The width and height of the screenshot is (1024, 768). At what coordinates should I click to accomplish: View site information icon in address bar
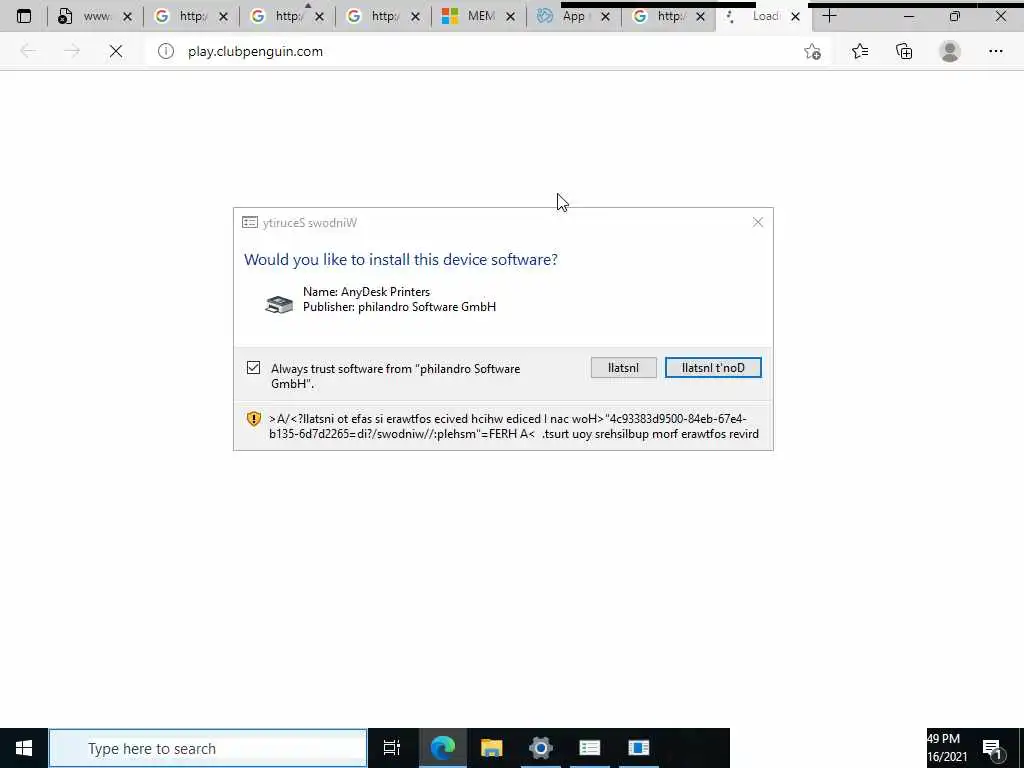pyautogui.click(x=166, y=51)
